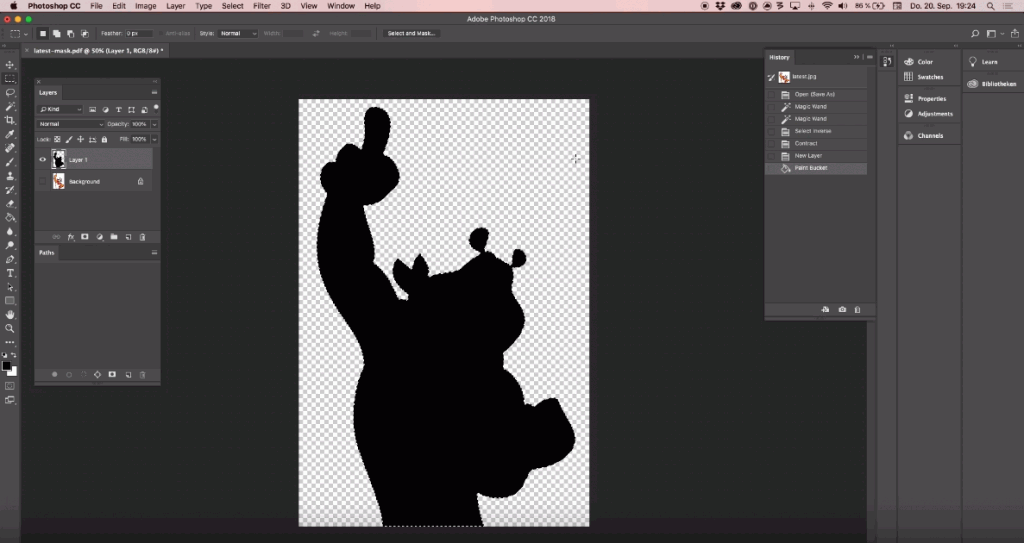The height and width of the screenshot is (543, 1024).
Task: Select the Lasso tool
Action: pyautogui.click(x=10, y=92)
